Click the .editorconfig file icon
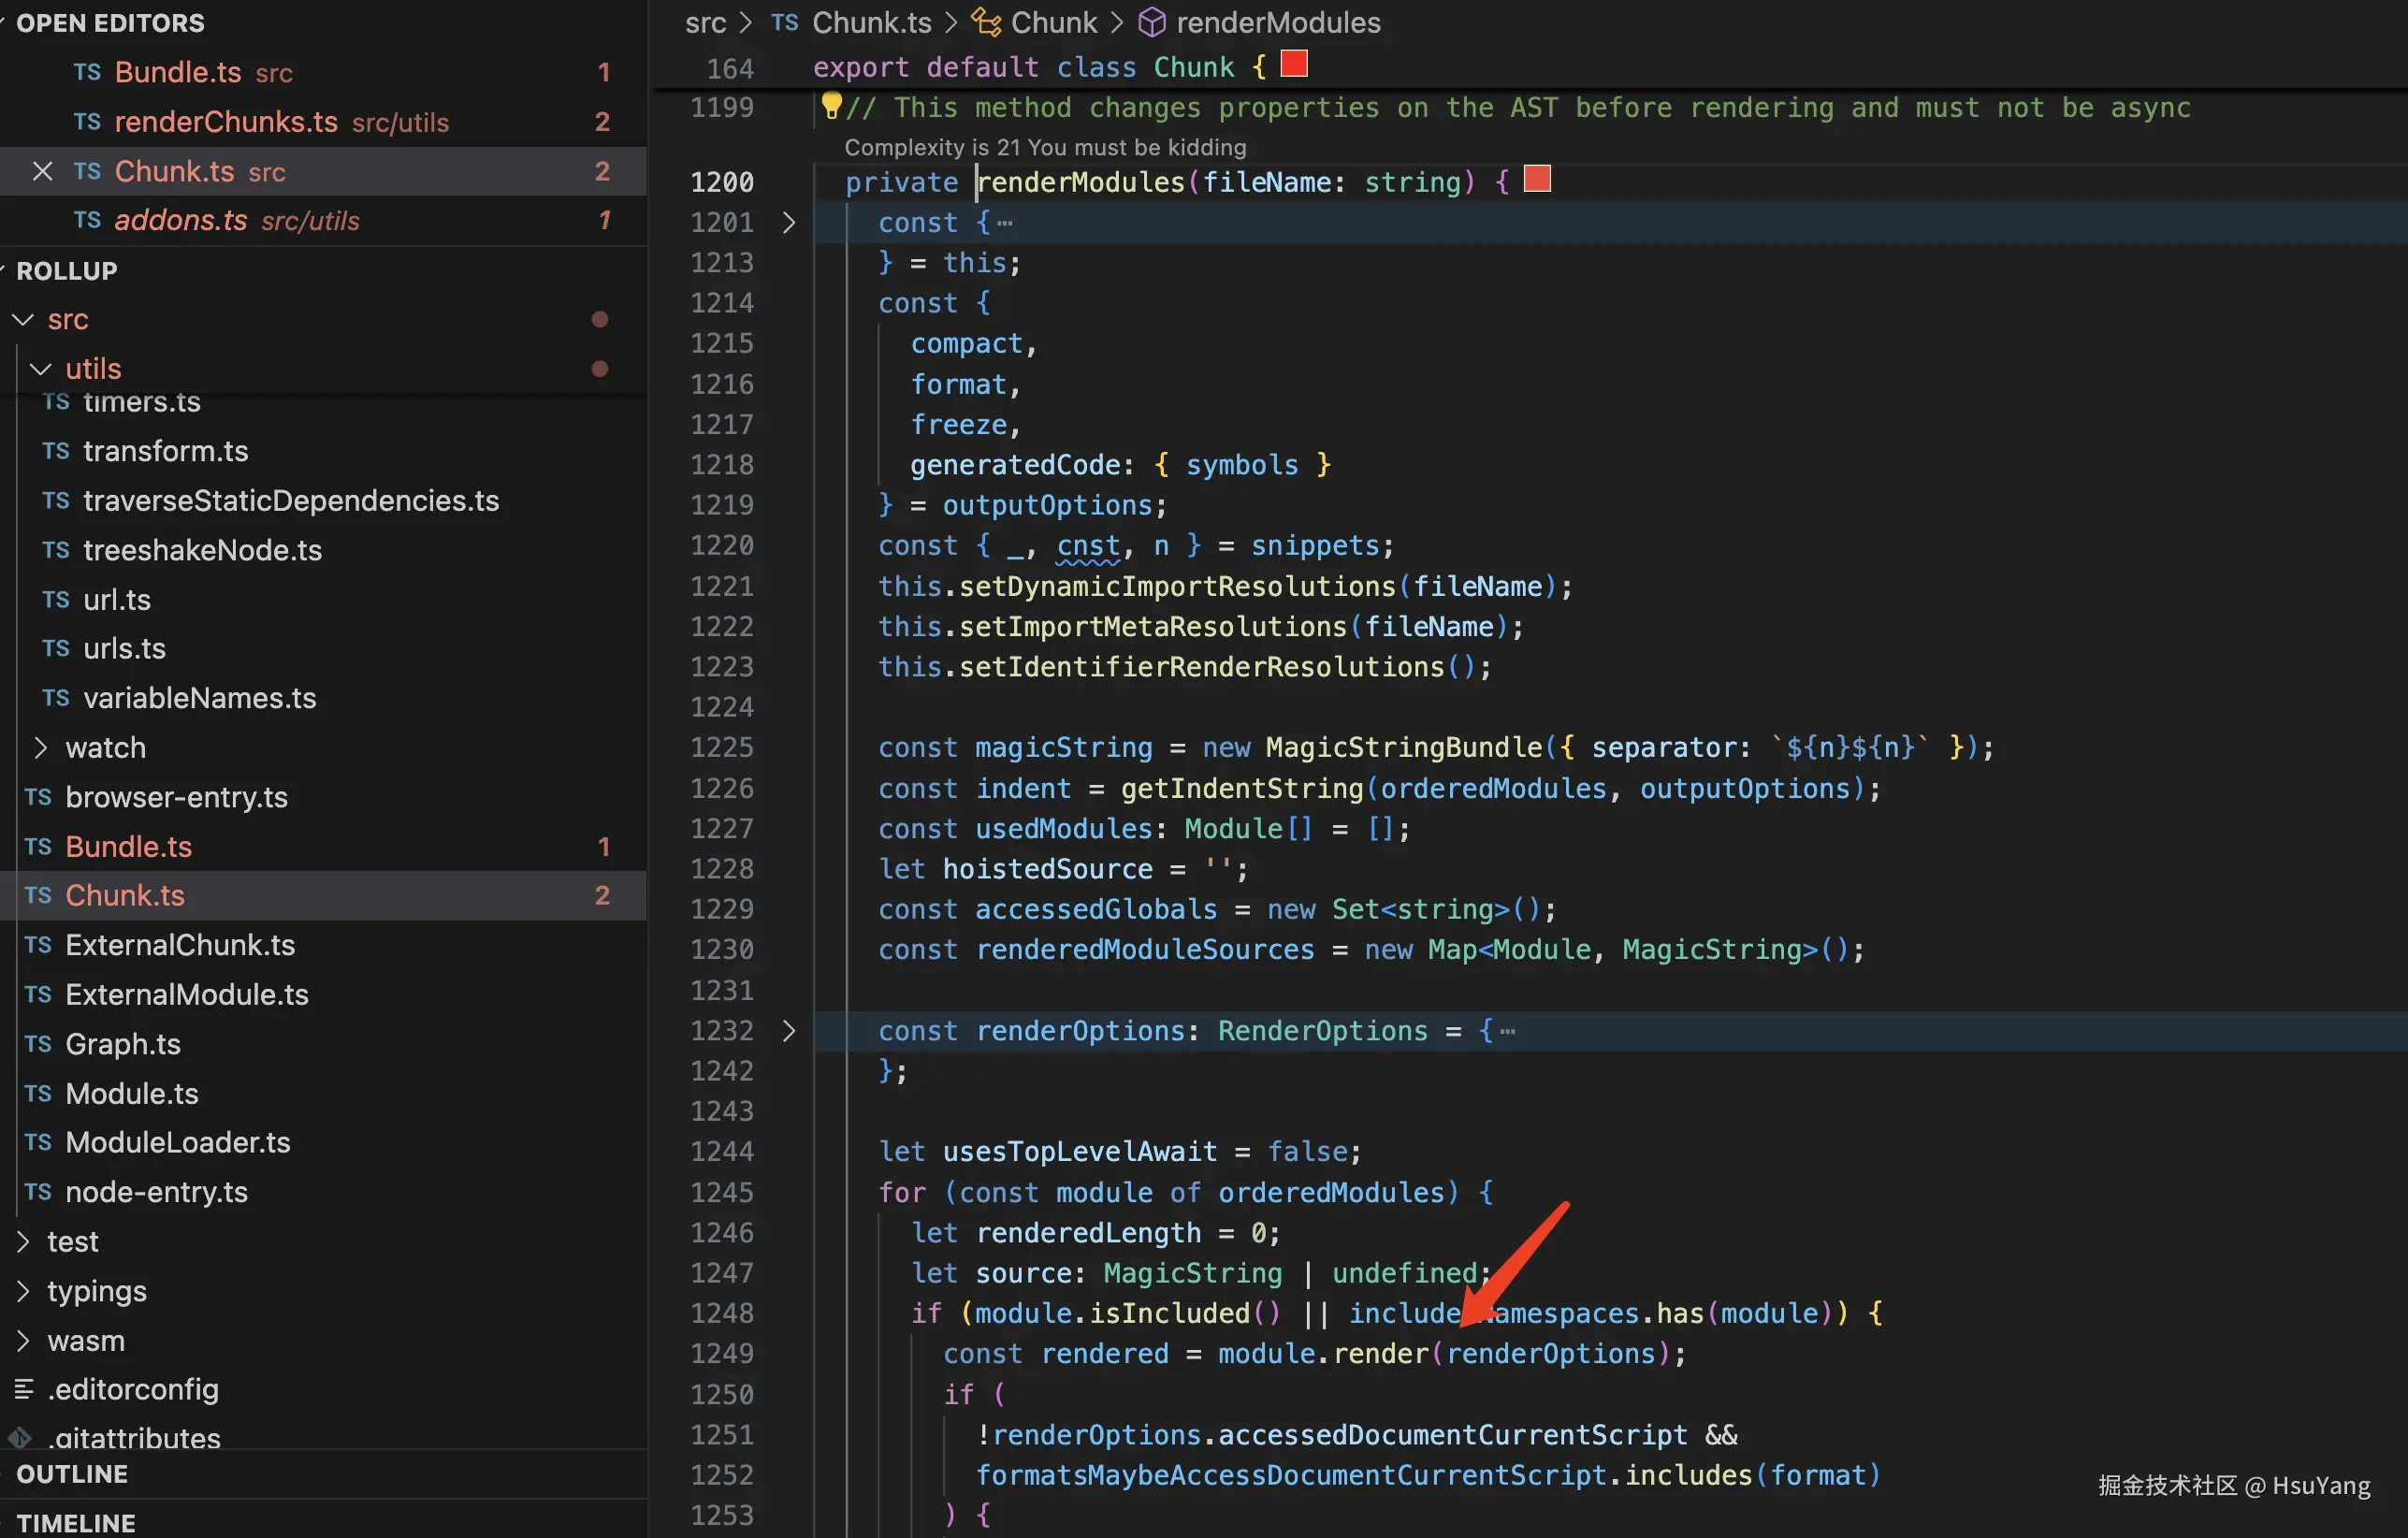 pyautogui.click(x=23, y=1389)
